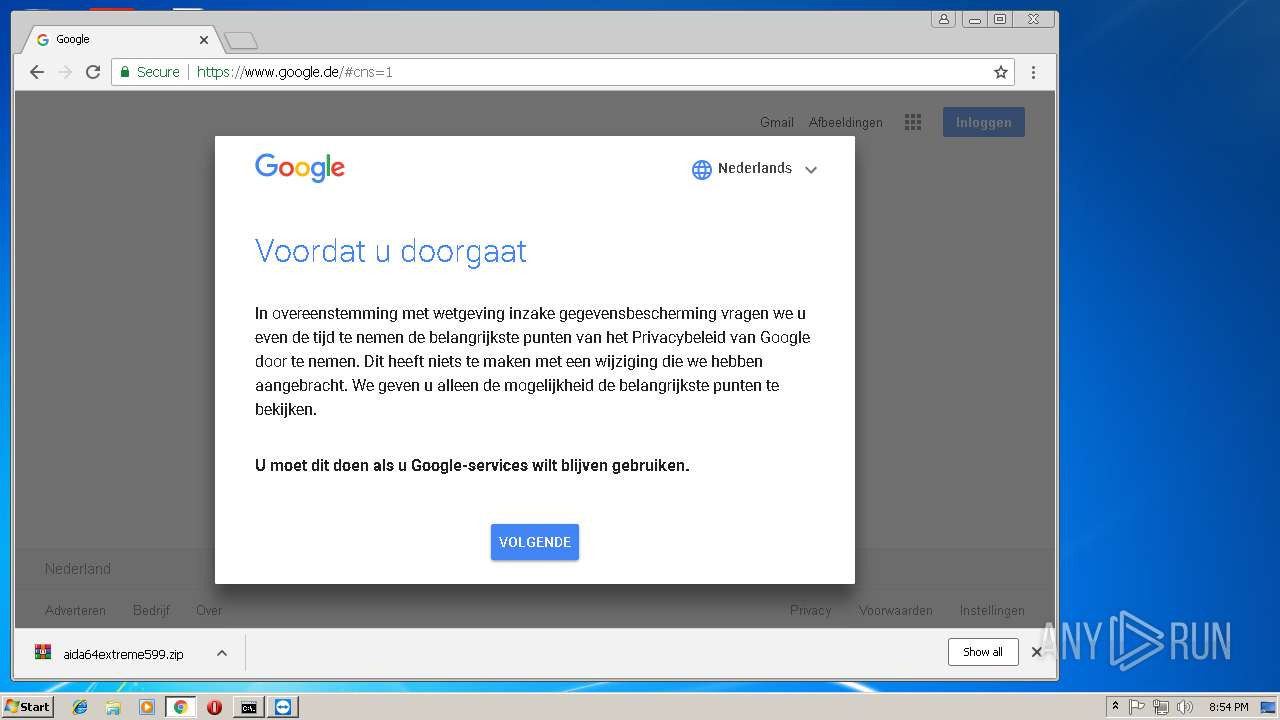Viewport: 1280px width, 720px height.
Task: Open the Gmail link
Action: click(776, 122)
